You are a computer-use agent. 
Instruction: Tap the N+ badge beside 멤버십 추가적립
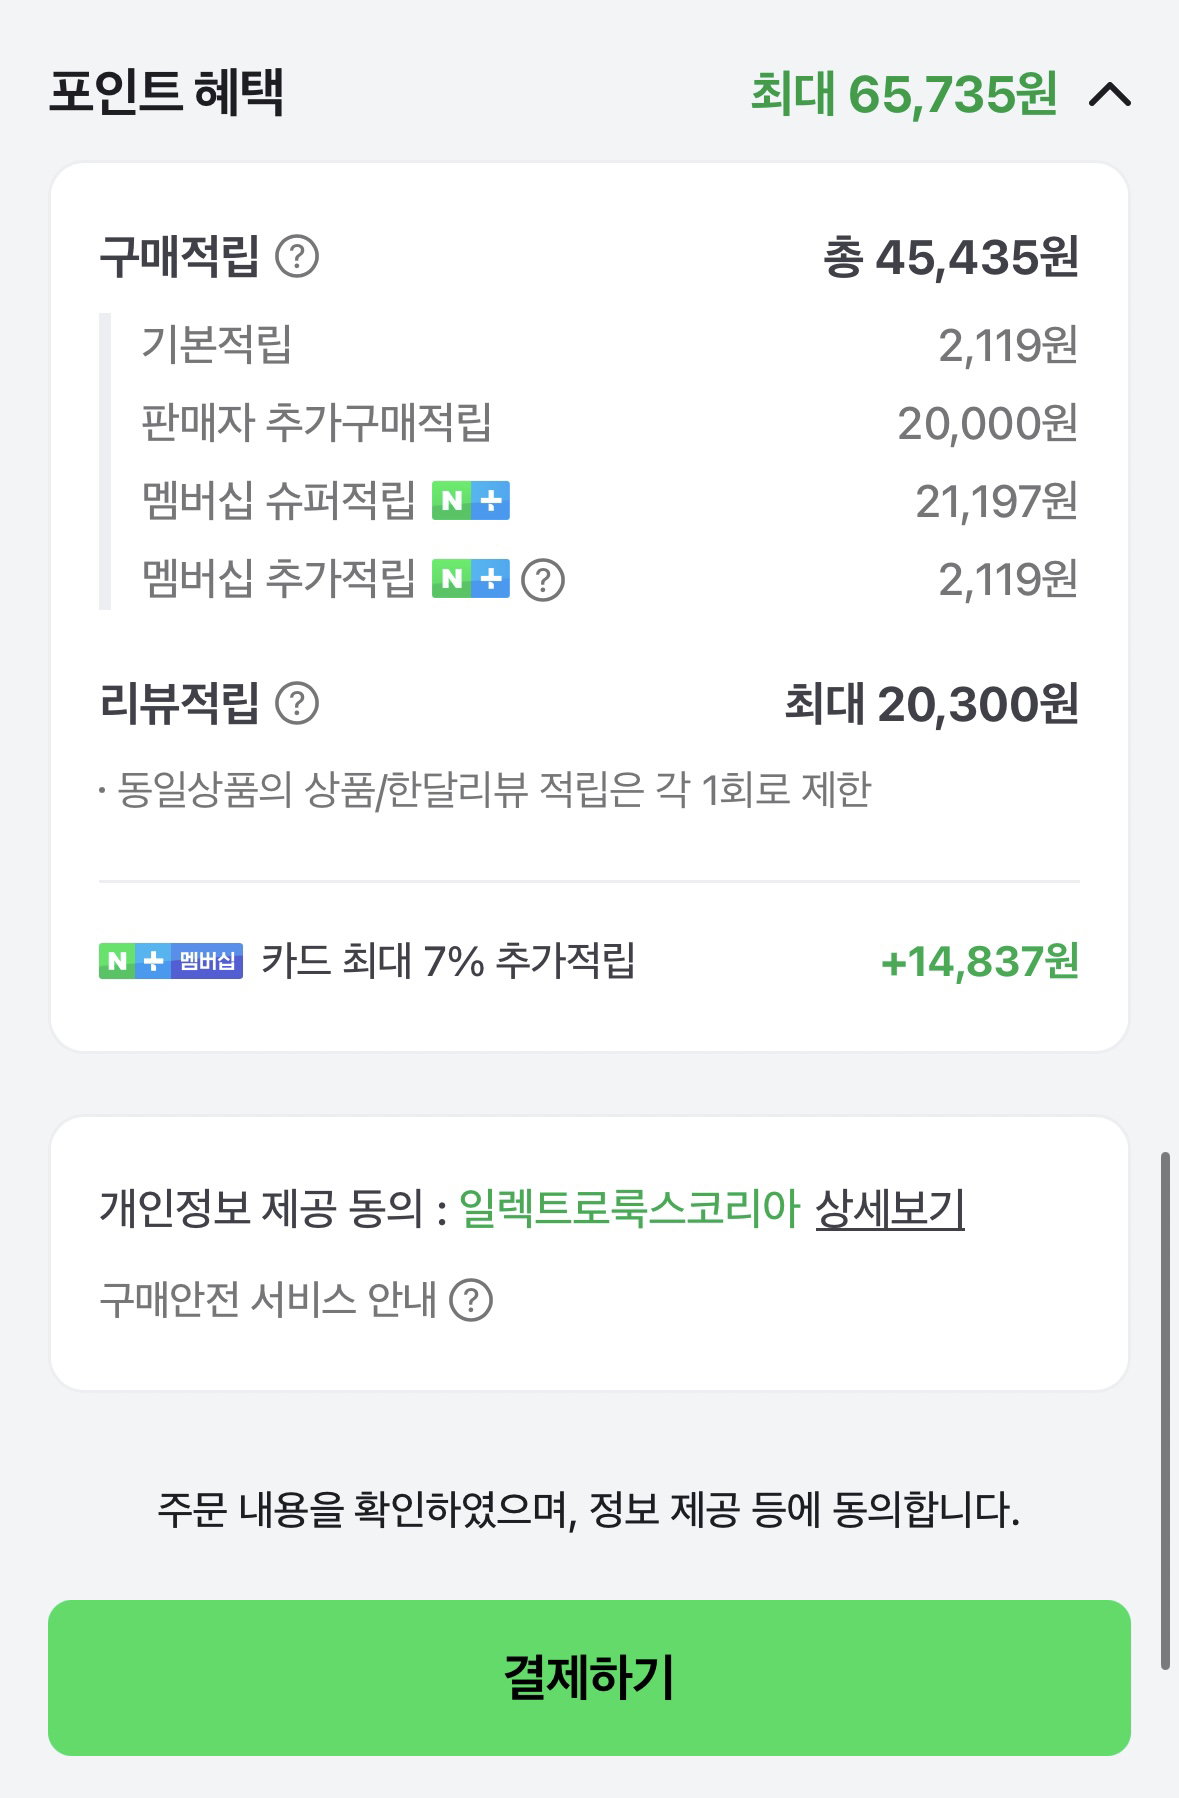pyautogui.click(x=471, y=578)
